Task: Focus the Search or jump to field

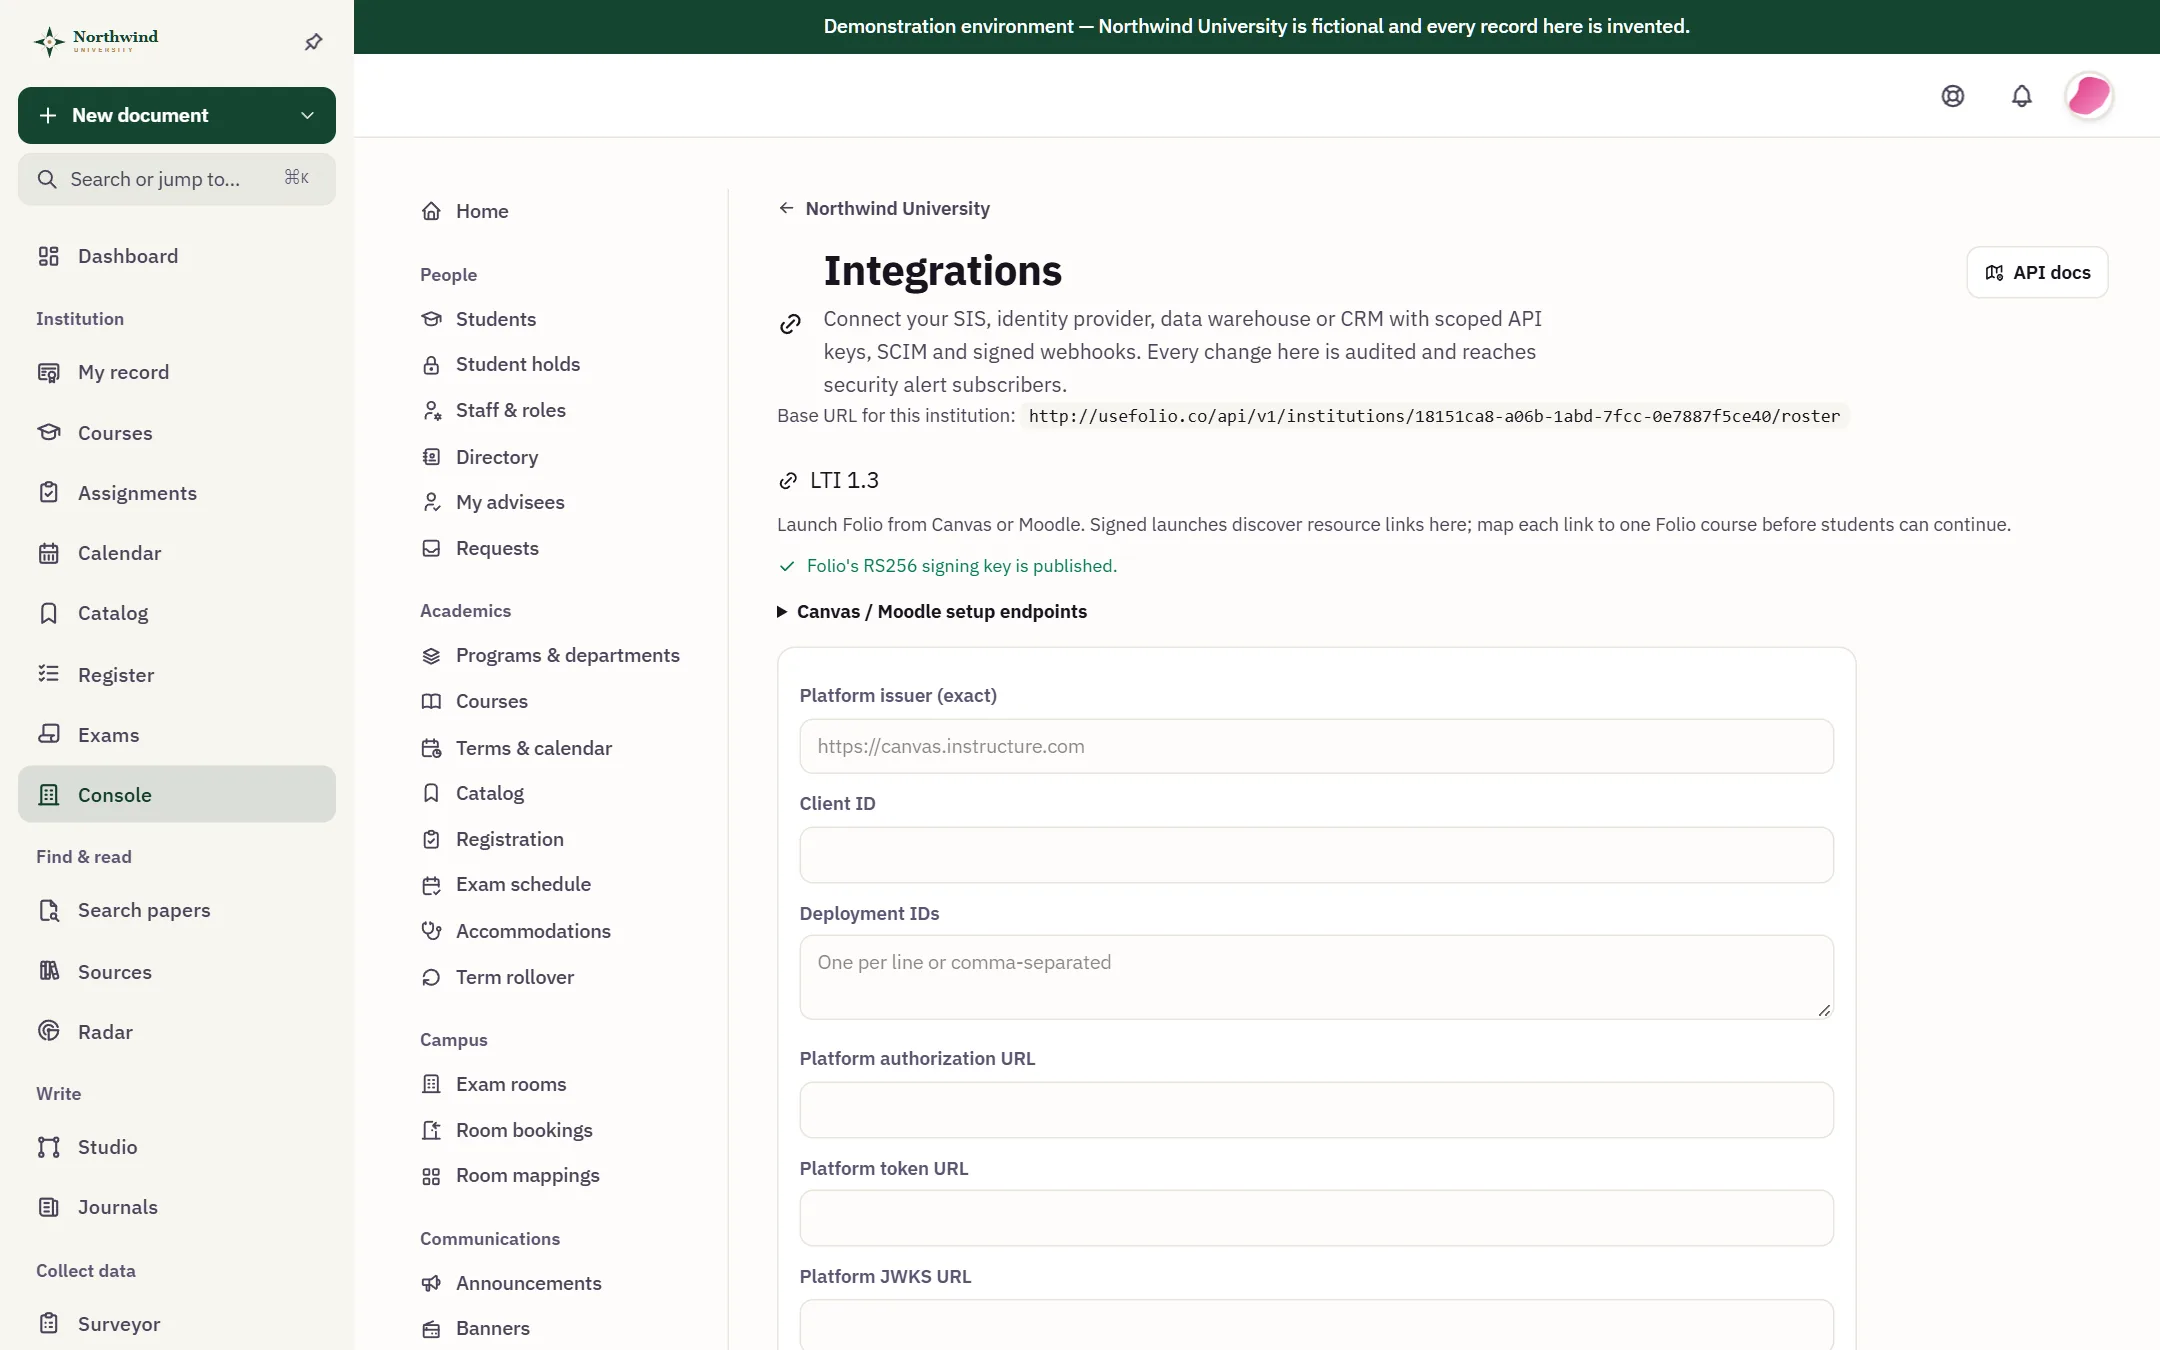Action: [x=177, y=179]
